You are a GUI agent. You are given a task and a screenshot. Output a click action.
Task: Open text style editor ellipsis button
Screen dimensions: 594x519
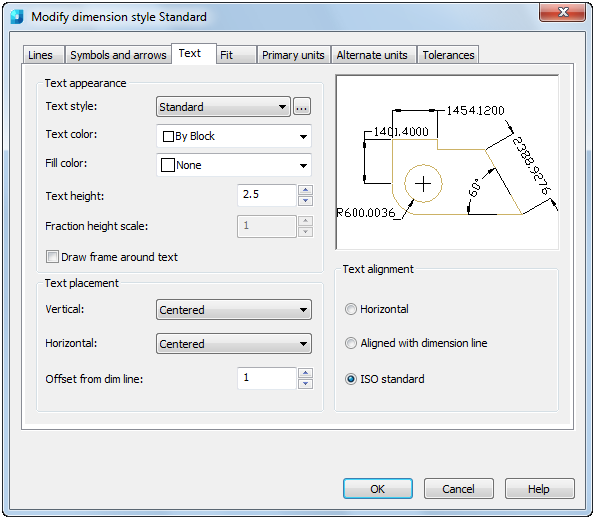[302, 106]
